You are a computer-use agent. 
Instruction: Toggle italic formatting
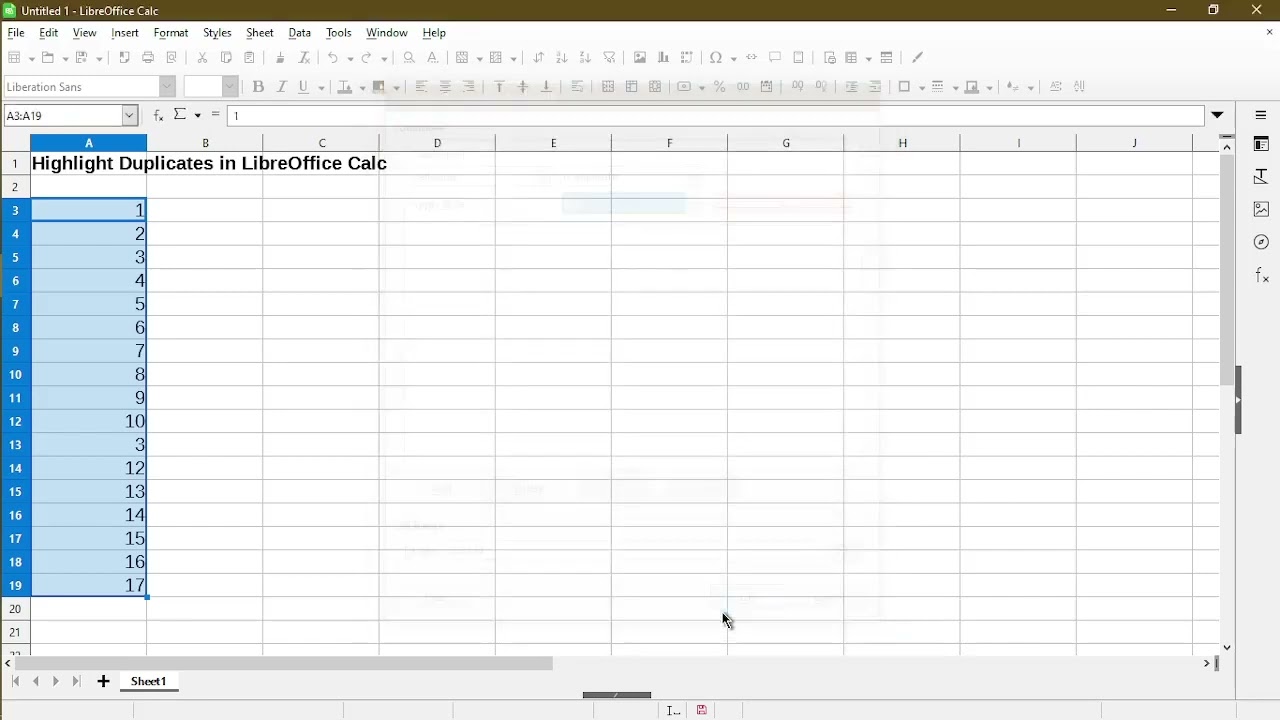(281, 87)
